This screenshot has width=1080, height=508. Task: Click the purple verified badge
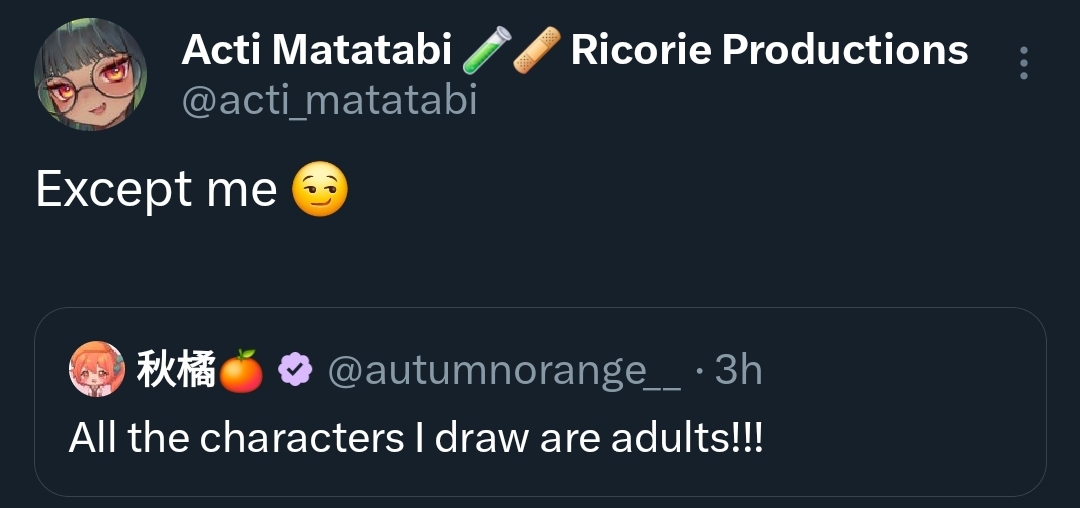click(294, 371)
